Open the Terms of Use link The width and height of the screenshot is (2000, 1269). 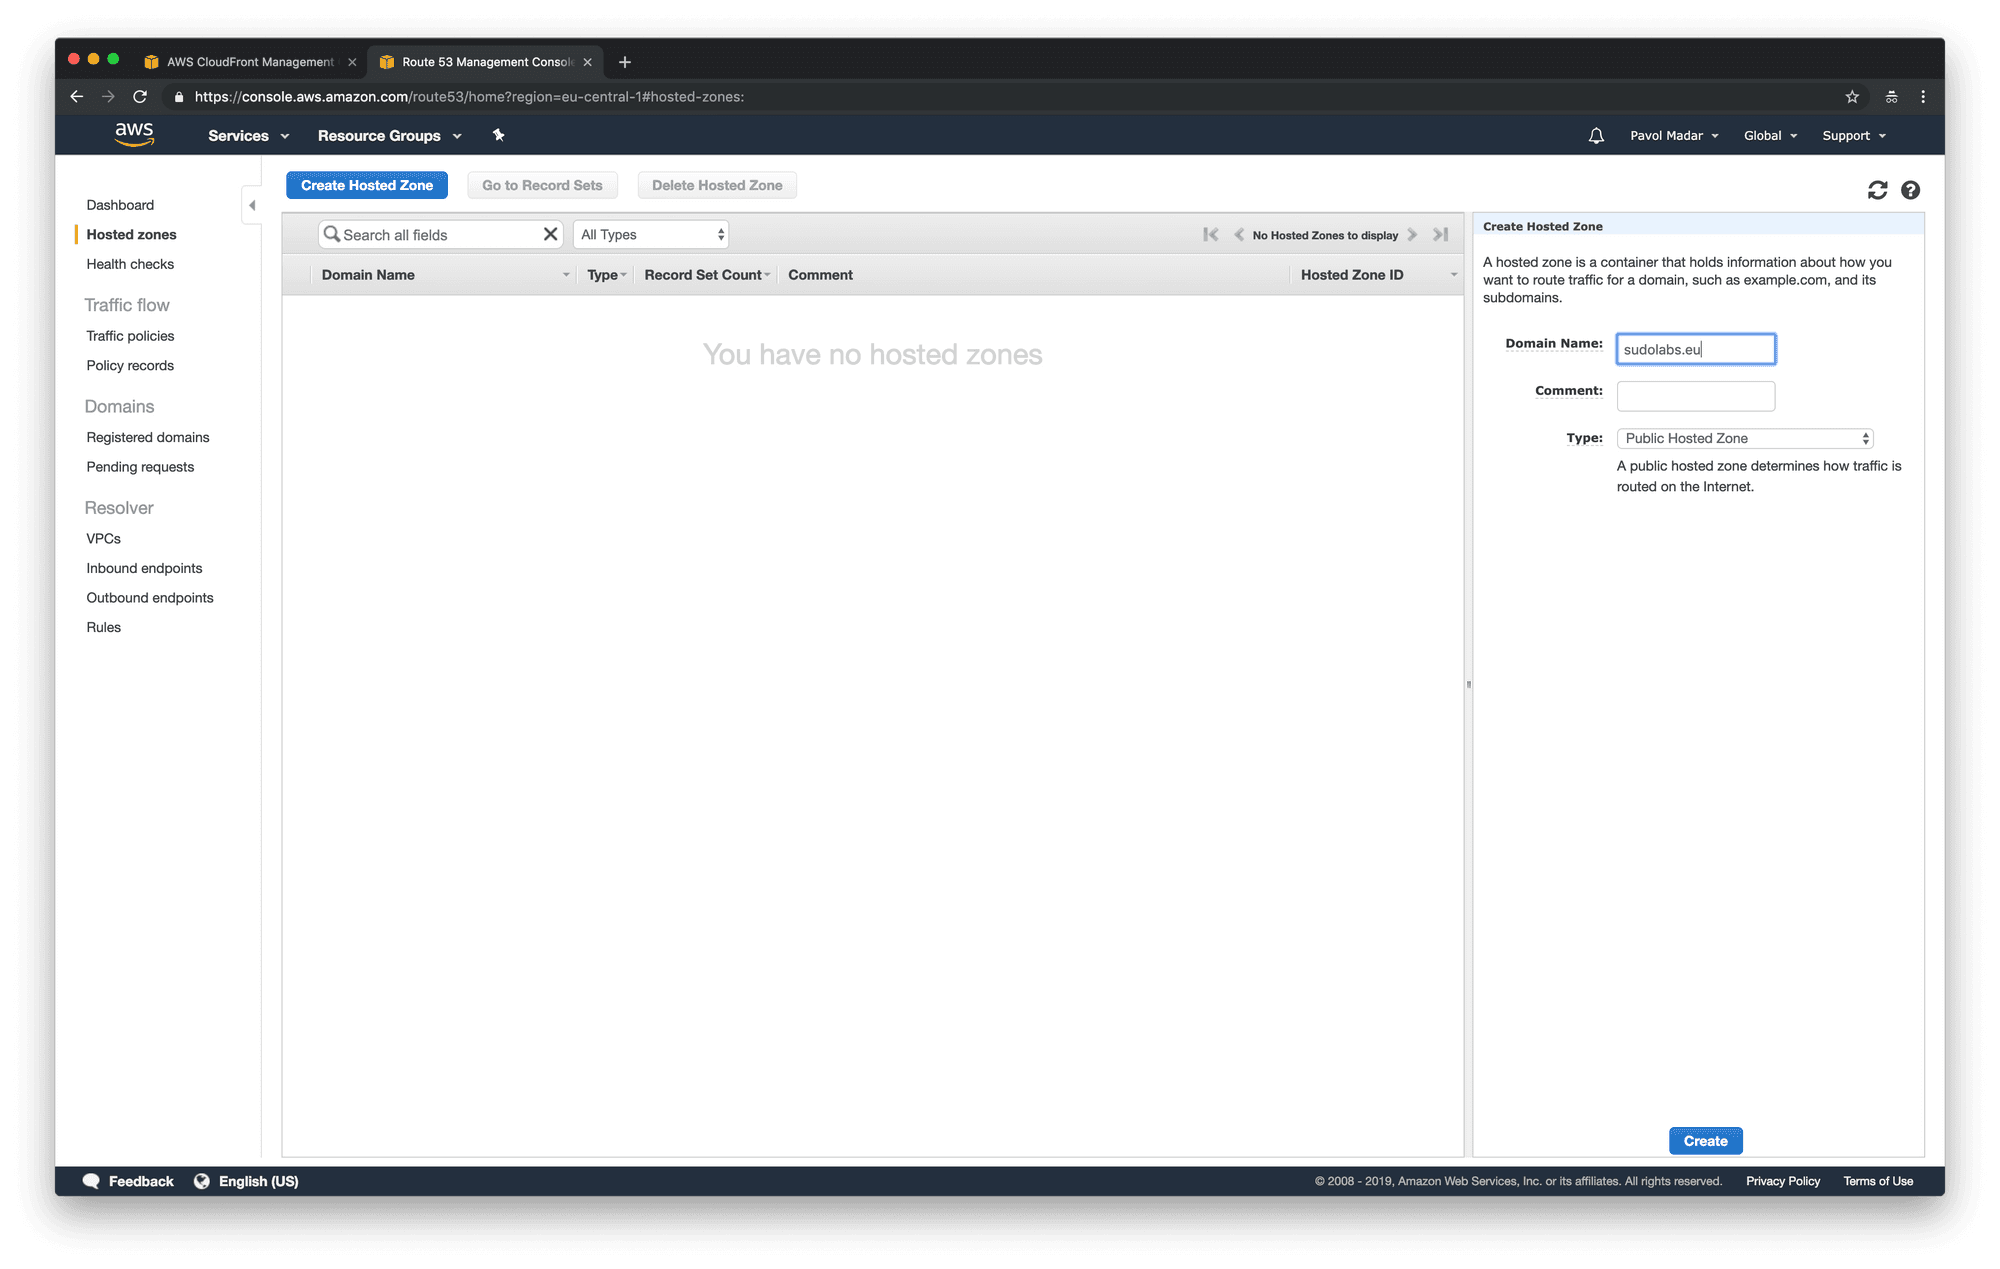click(1878, 1181)
